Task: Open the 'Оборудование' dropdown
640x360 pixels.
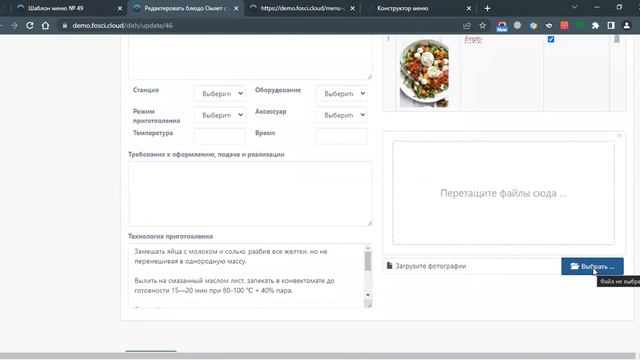Action: pyautogui.click(x=342, y=93)
